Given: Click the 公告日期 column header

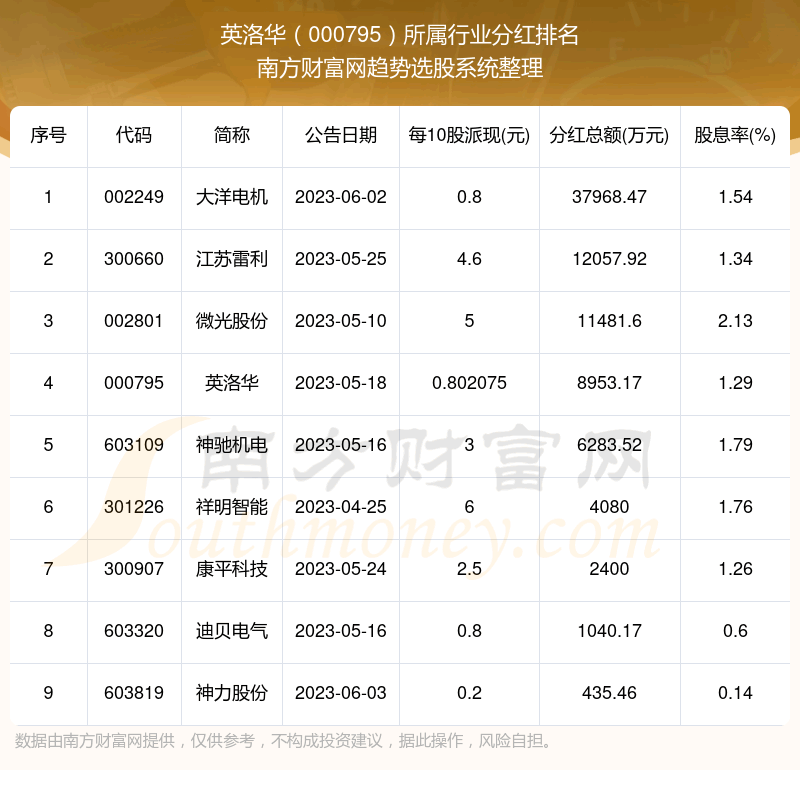Looking at the screenshot, I should coord(341,135).
